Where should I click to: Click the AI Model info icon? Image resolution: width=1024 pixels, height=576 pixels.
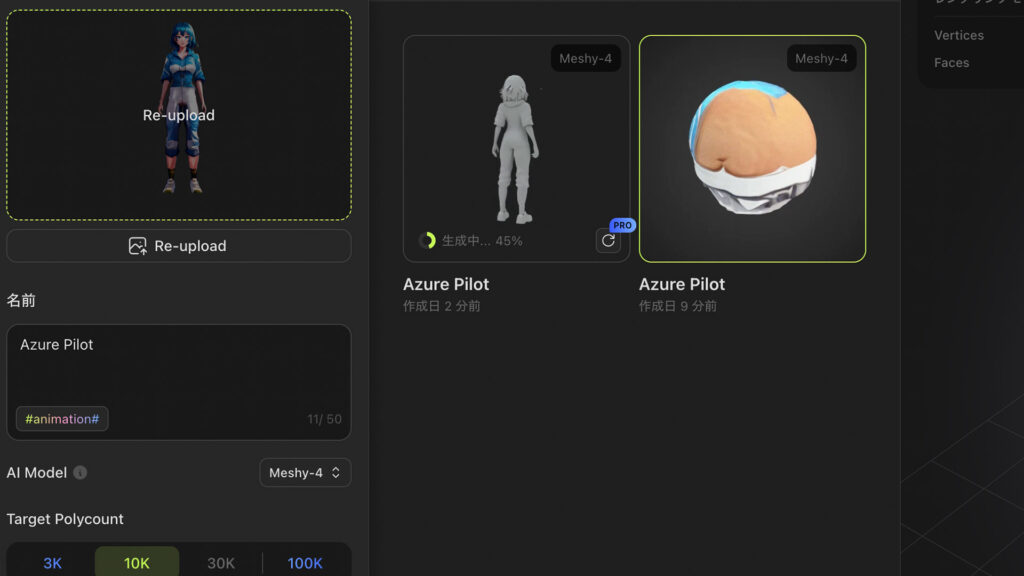click(x=80, y=473)
